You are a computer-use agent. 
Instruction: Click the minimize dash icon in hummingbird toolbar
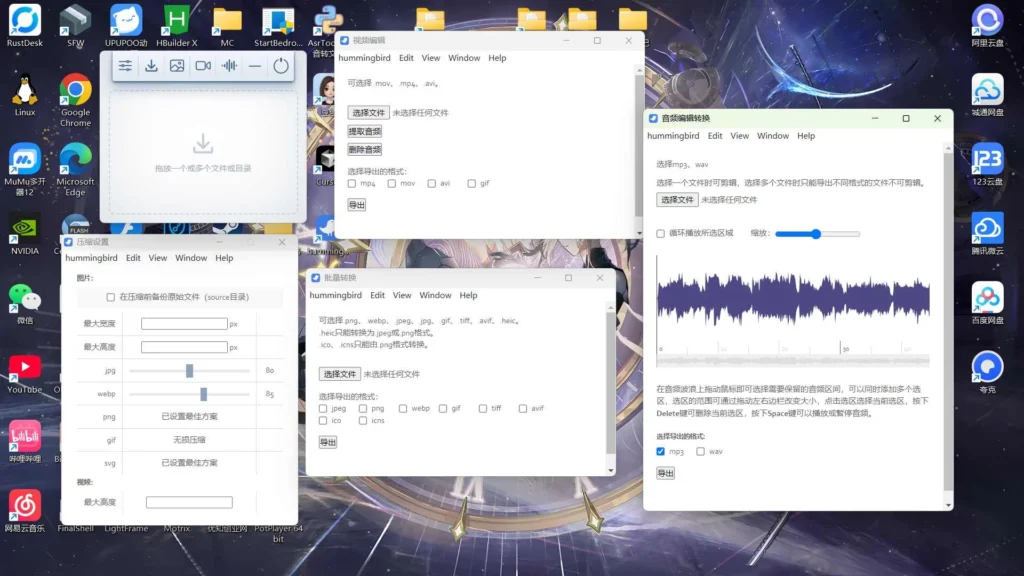[x=255, y=66]
